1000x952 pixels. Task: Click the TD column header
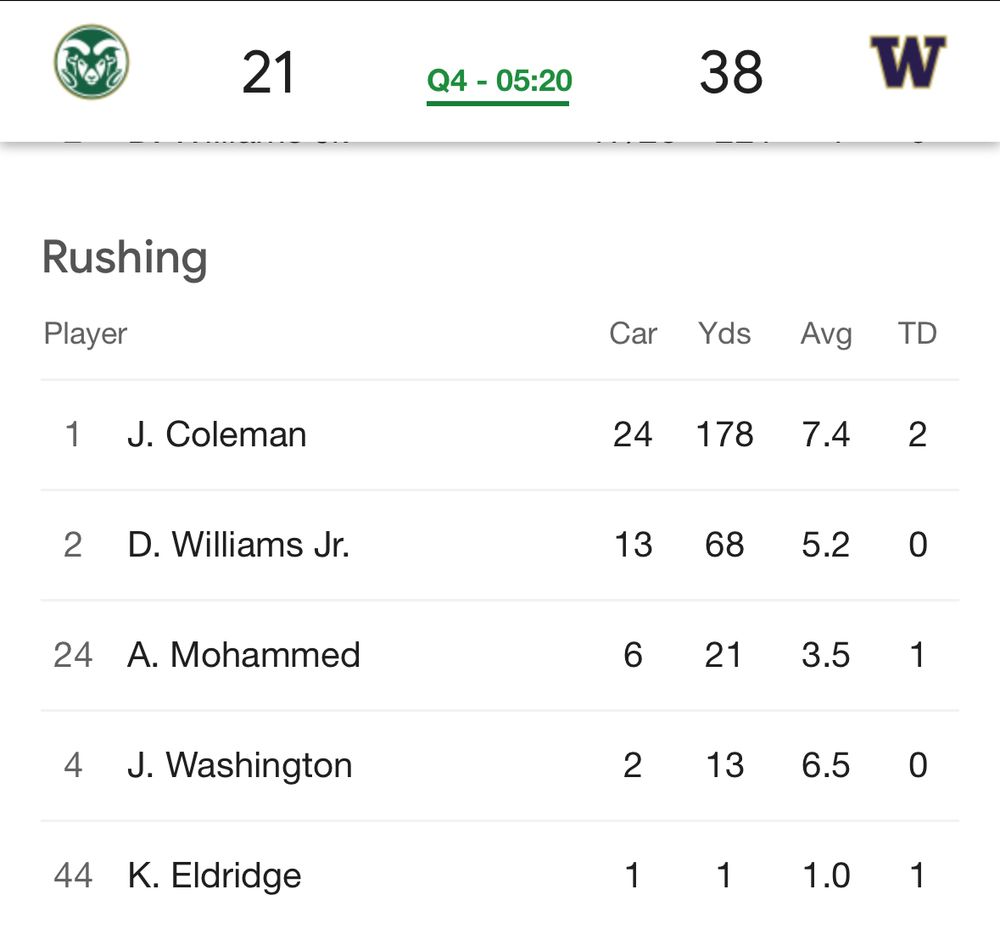917,333
